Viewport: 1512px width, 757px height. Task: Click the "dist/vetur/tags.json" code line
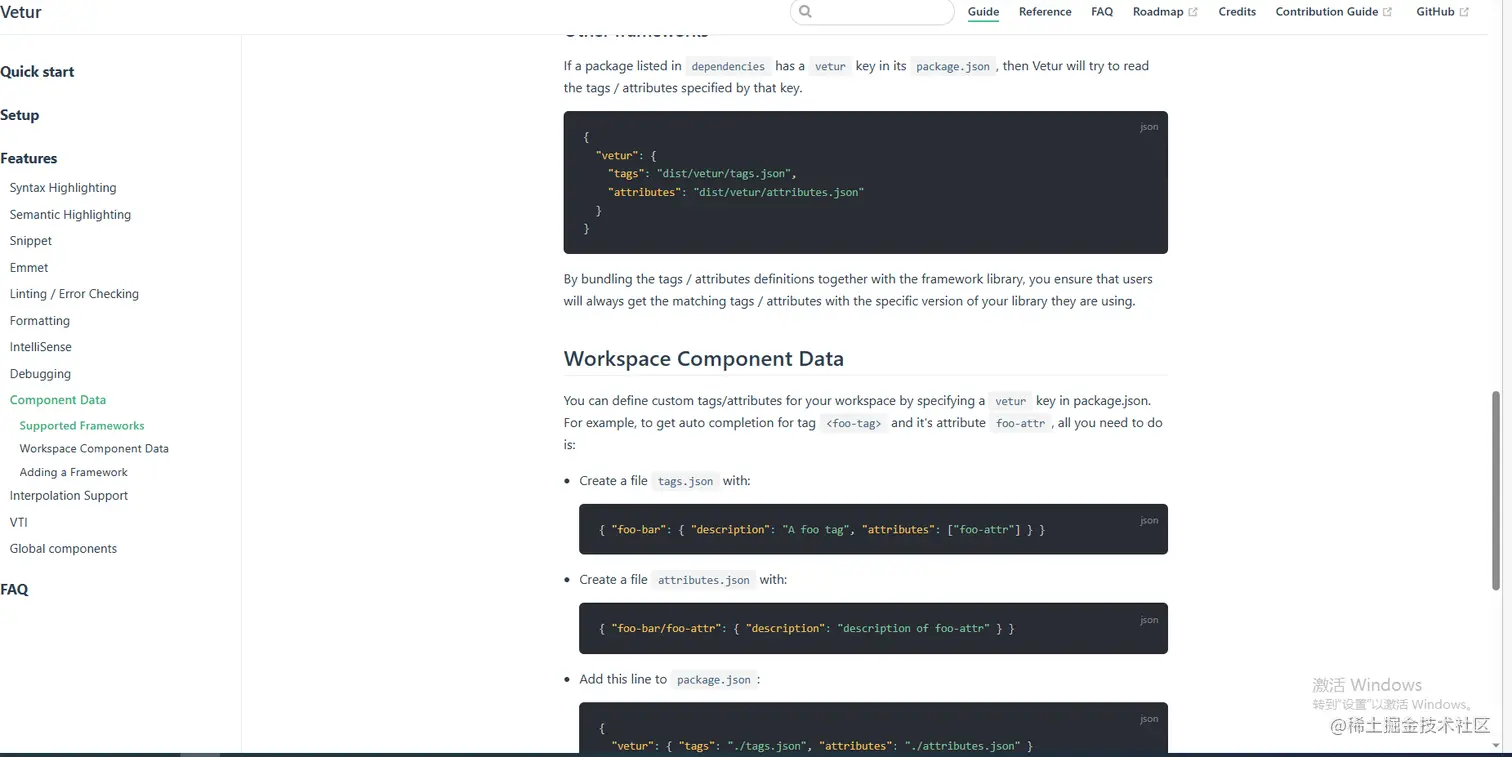(702, 174)
